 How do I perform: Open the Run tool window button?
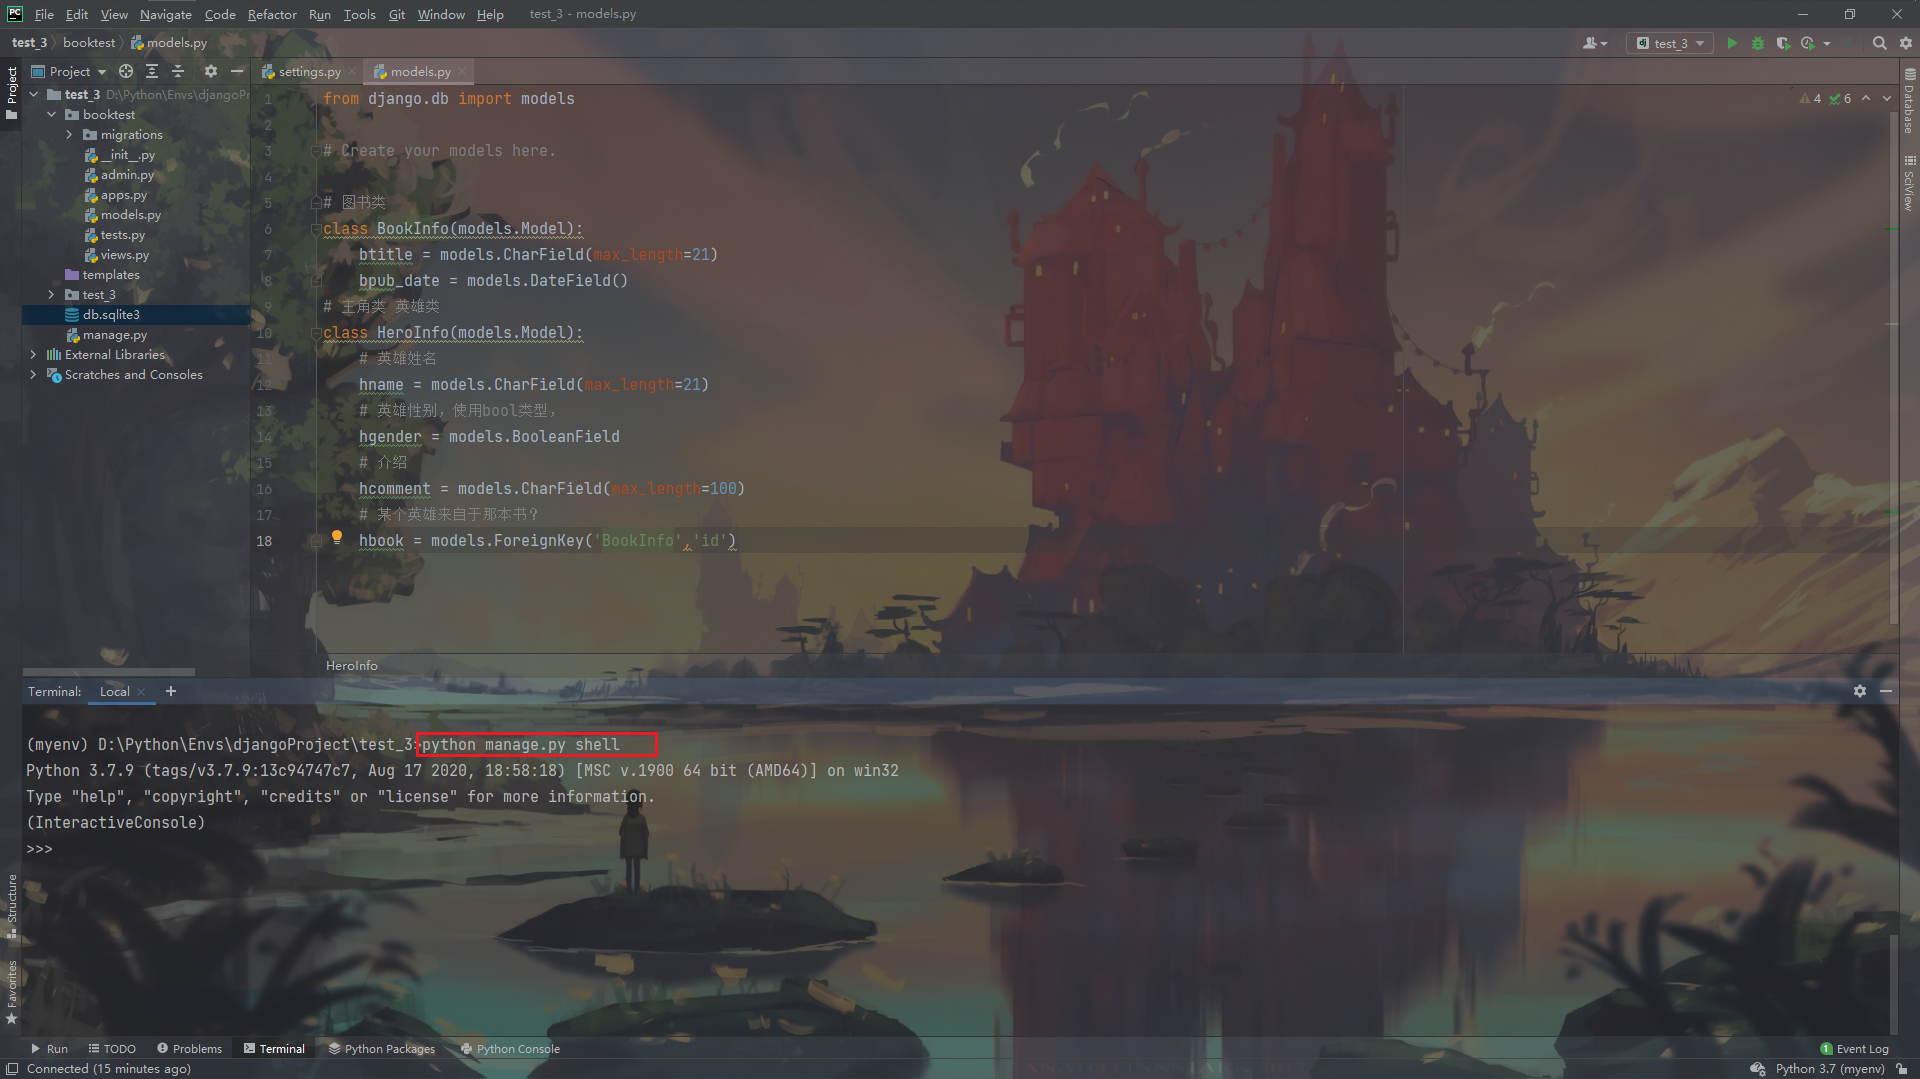click(50, 1048)
